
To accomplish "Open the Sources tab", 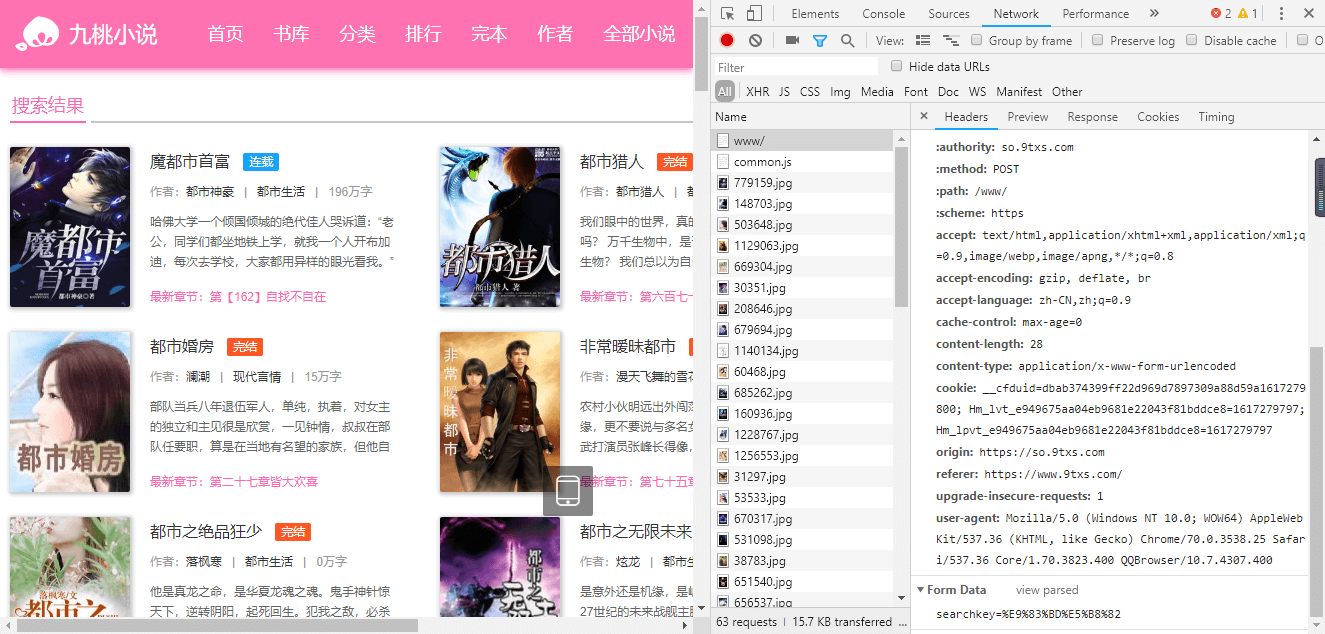I will tap(949, 14).
